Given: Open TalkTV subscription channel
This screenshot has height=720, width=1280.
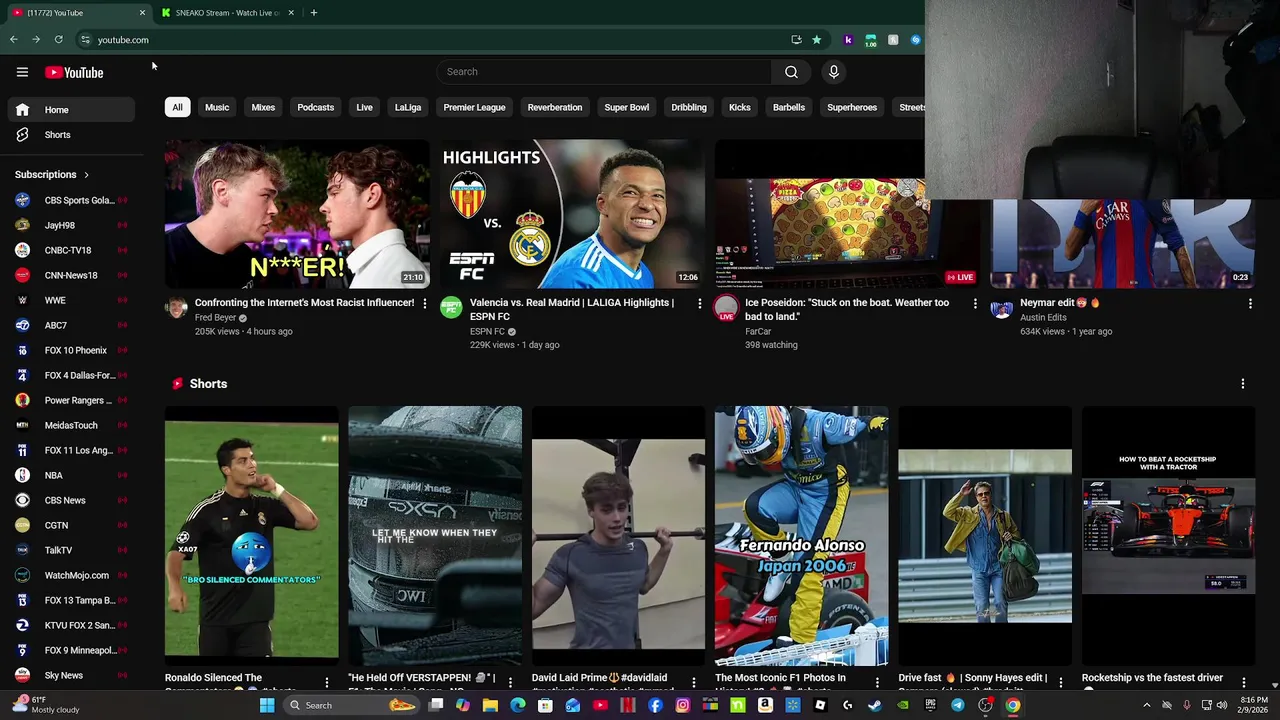Looking at the screenshot, I should pos(71,550).
